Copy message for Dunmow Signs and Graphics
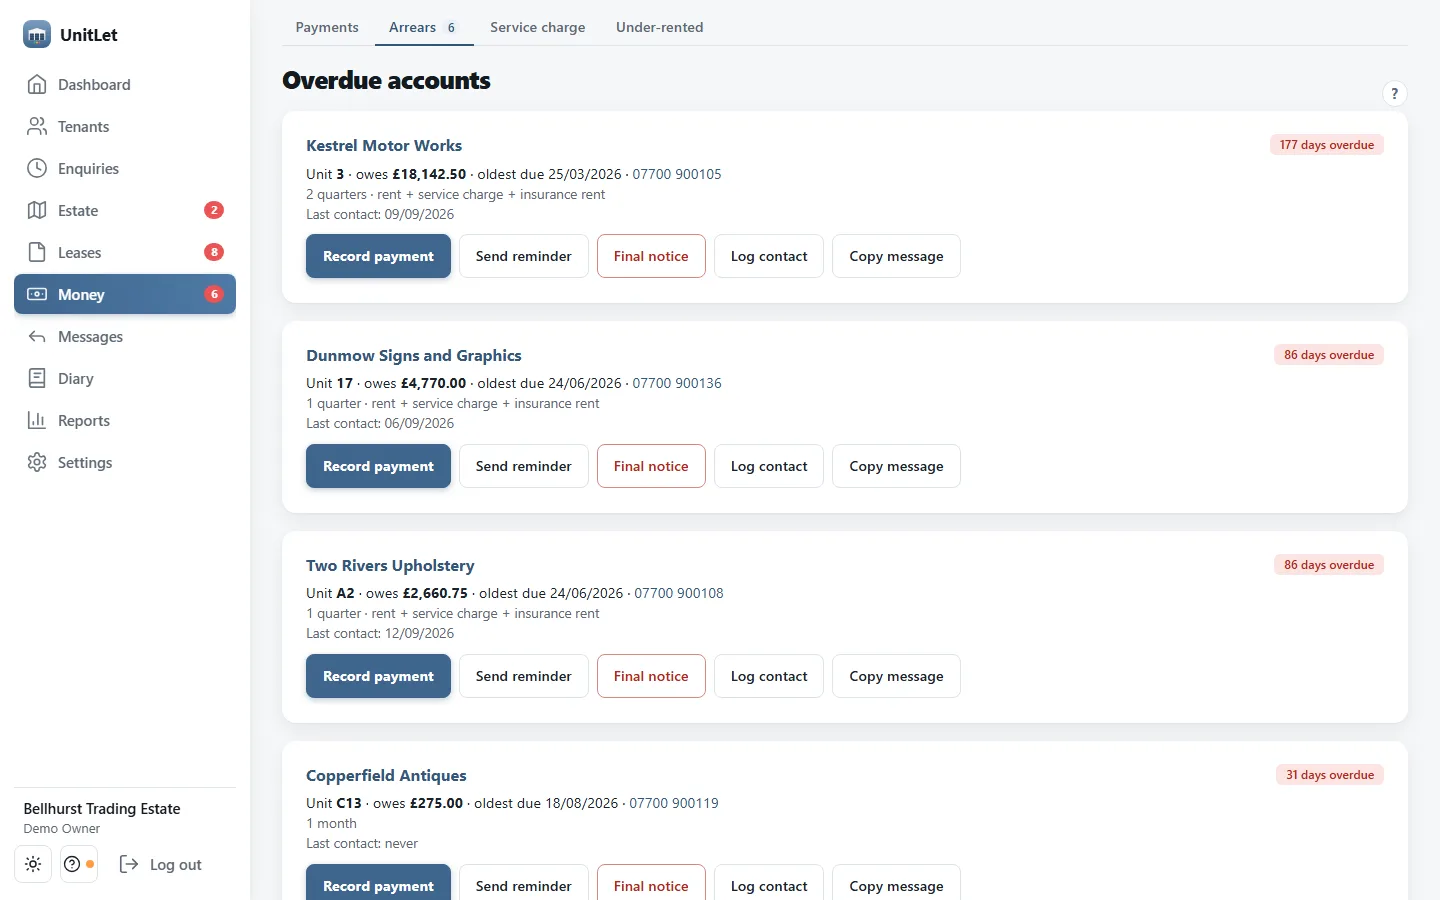The width and height of the screenshot is (1440, 900). [x=896, y=466]
